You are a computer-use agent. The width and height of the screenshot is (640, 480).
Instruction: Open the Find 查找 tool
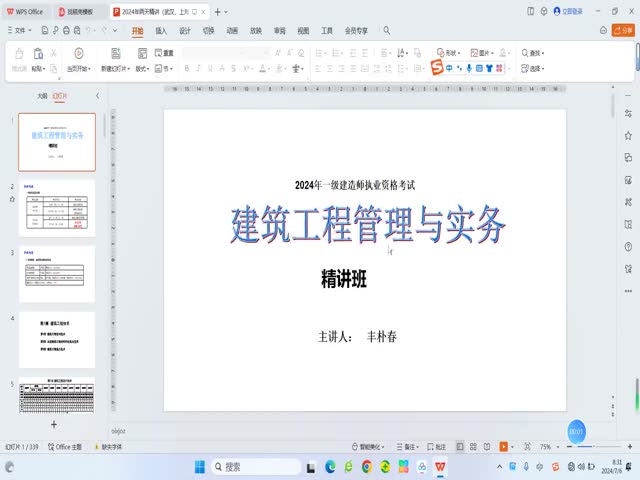[x=533, y=53]
